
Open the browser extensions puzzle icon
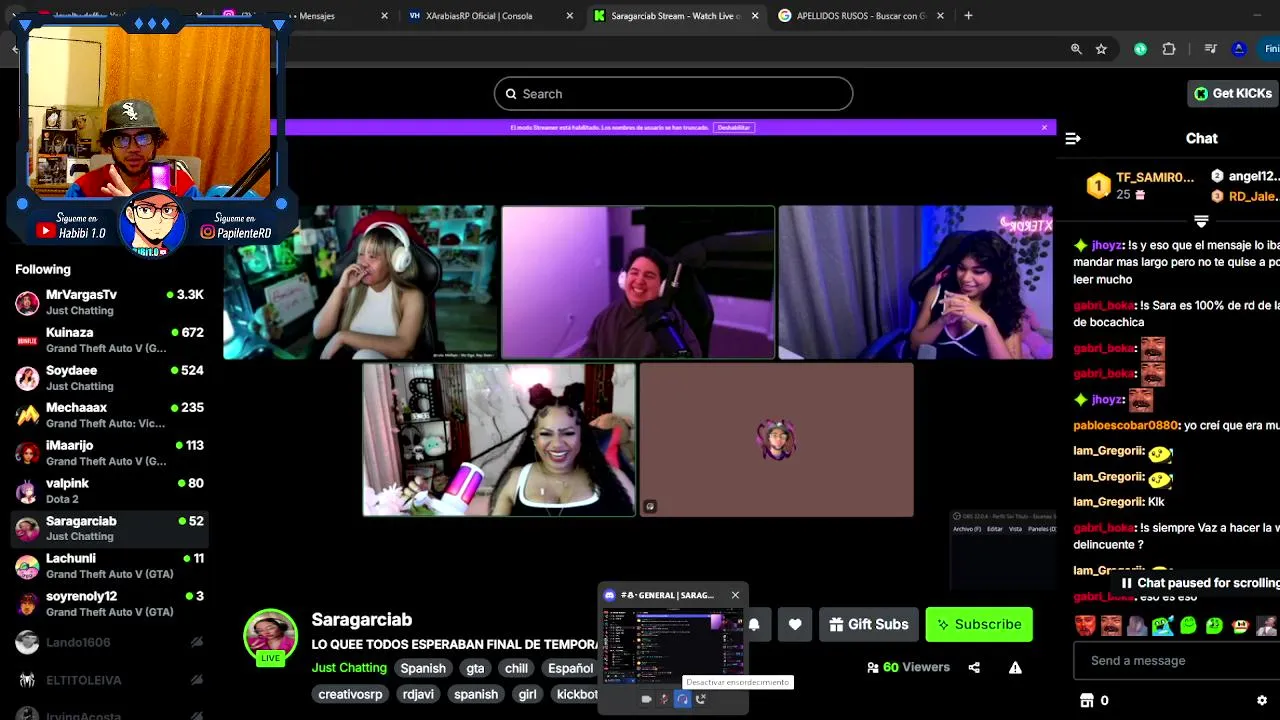tap(1169, 49)
